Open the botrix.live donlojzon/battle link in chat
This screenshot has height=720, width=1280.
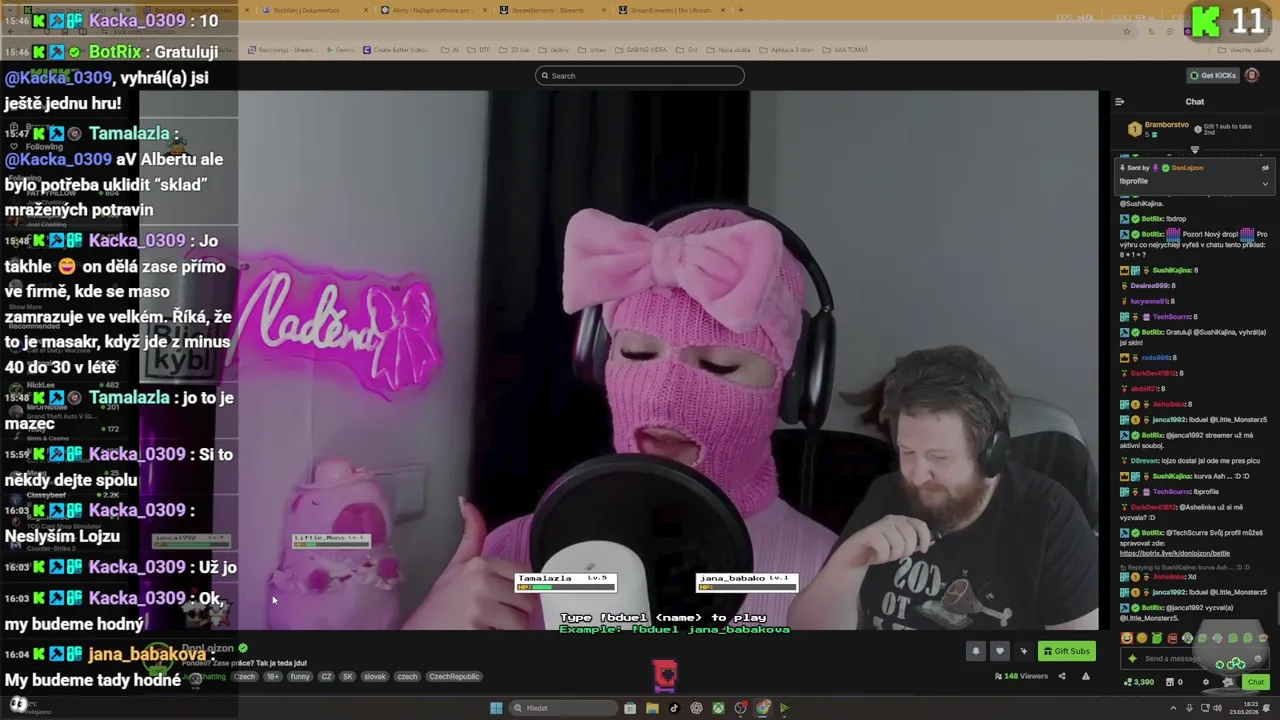(x=1175, y=553)
